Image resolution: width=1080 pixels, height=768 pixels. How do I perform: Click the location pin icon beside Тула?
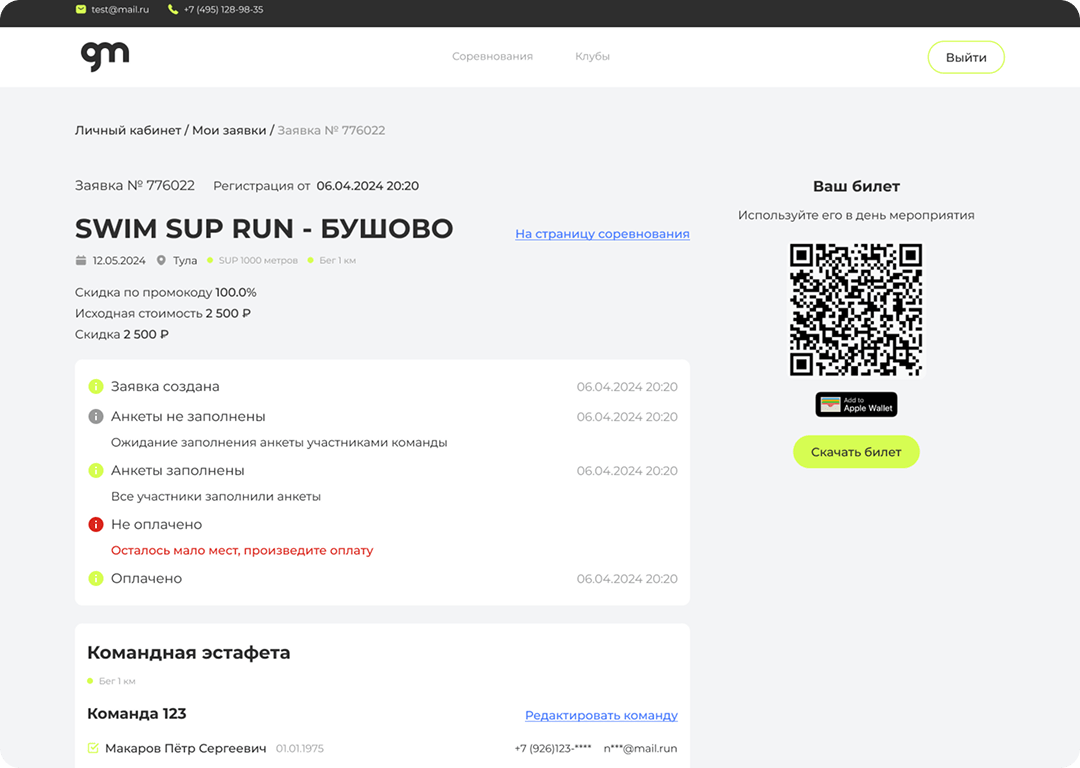(x=161, y=261)
